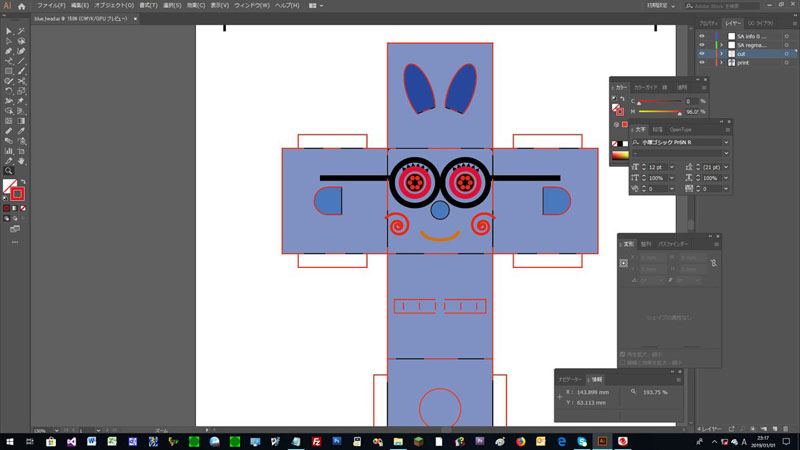Screen dimensions: 800x450
Task: Expand the 'SA regma' layer
Action: (721, 45)
